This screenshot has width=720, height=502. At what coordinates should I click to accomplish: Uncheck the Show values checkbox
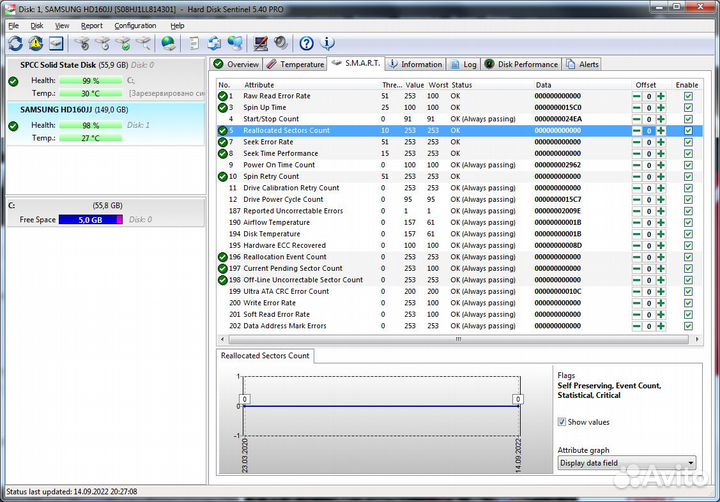tap(562, 422)
